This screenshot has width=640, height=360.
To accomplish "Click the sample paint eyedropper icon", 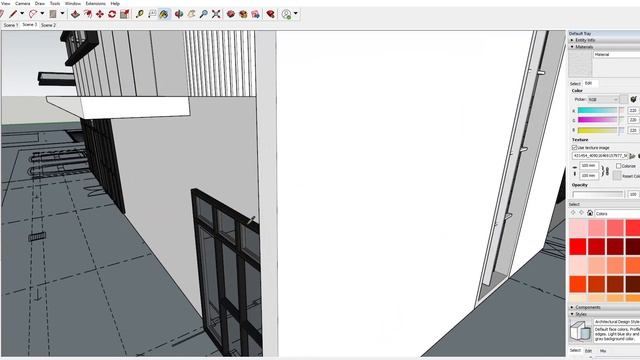I will tap(633, 99).
